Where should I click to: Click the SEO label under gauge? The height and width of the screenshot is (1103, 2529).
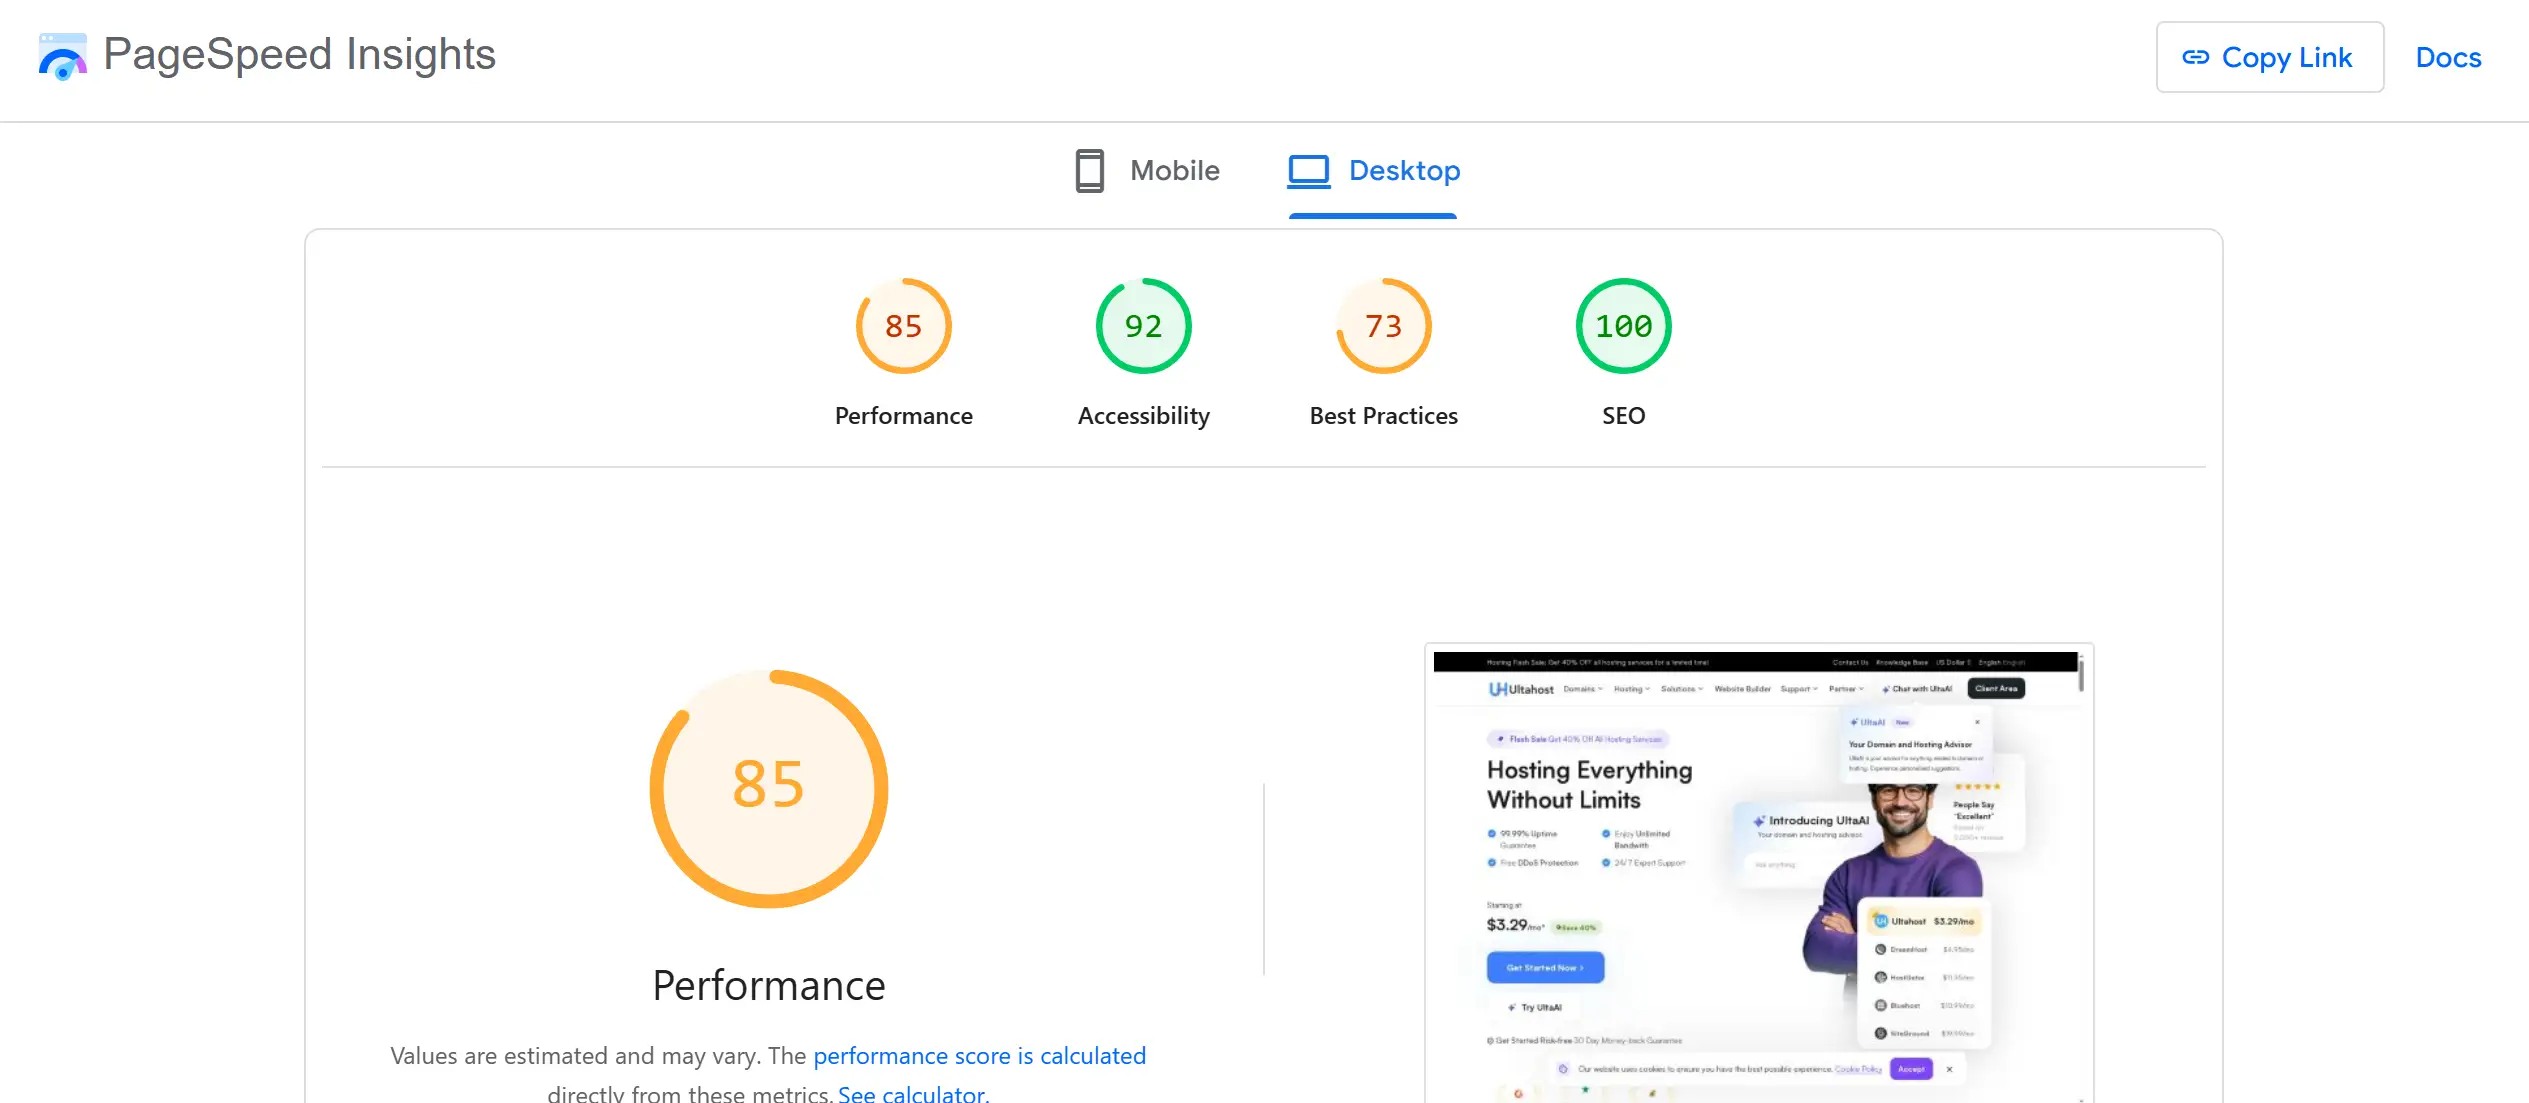[1623, 416]
